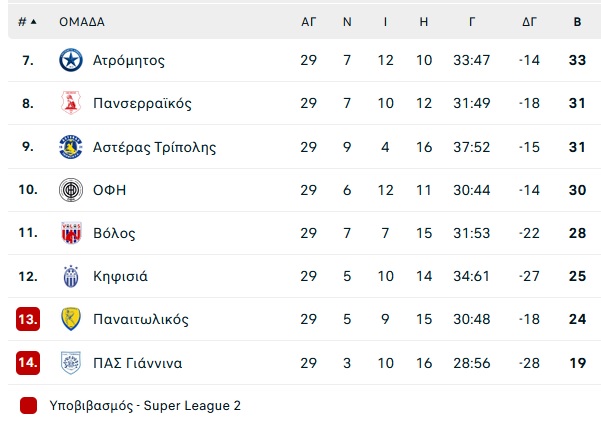The image size is (601, 448).
Task: Select the Βόλος team logo
Action: click(71, 233)
